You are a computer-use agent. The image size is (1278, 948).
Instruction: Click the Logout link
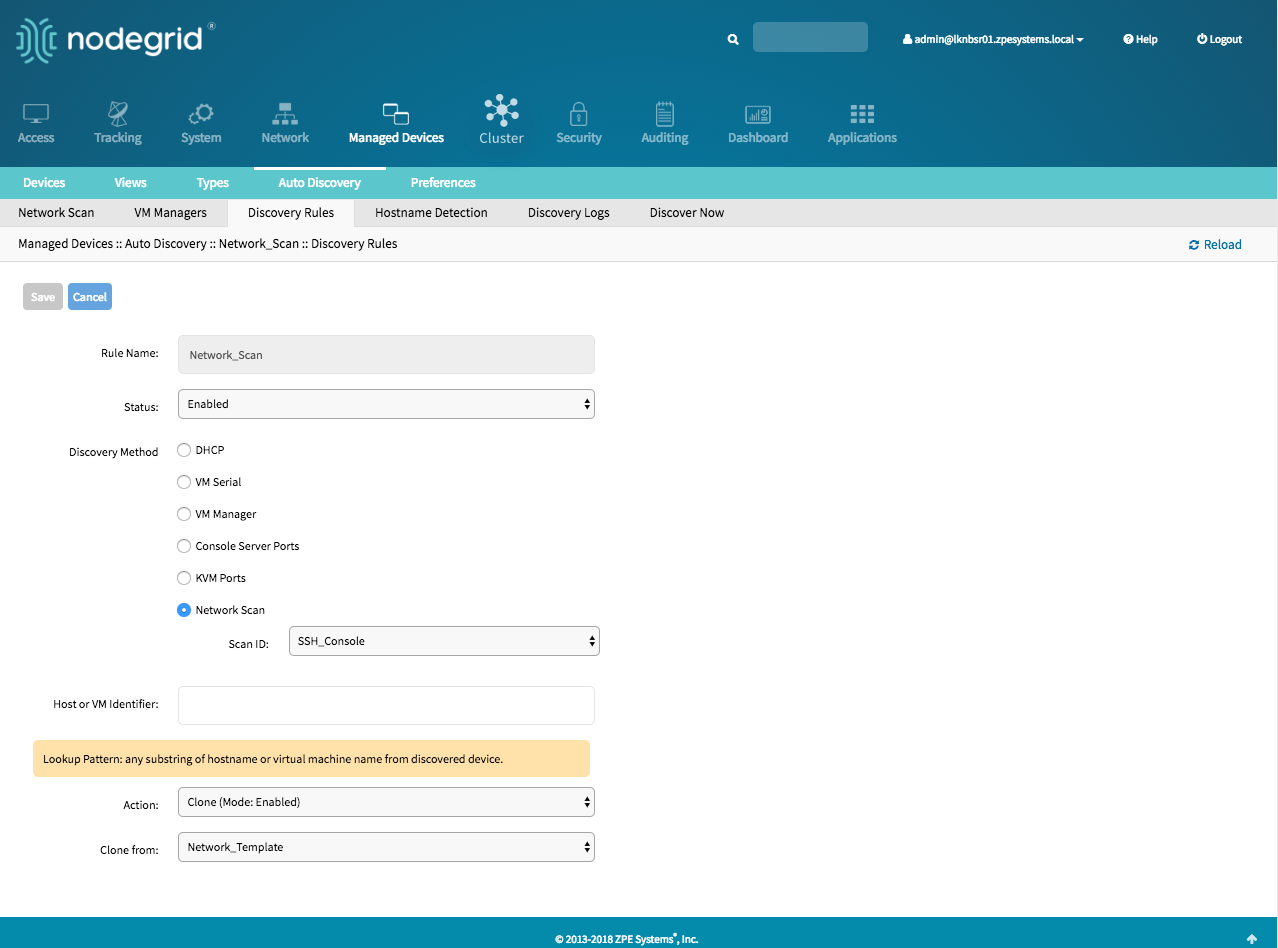(1219, 39)
